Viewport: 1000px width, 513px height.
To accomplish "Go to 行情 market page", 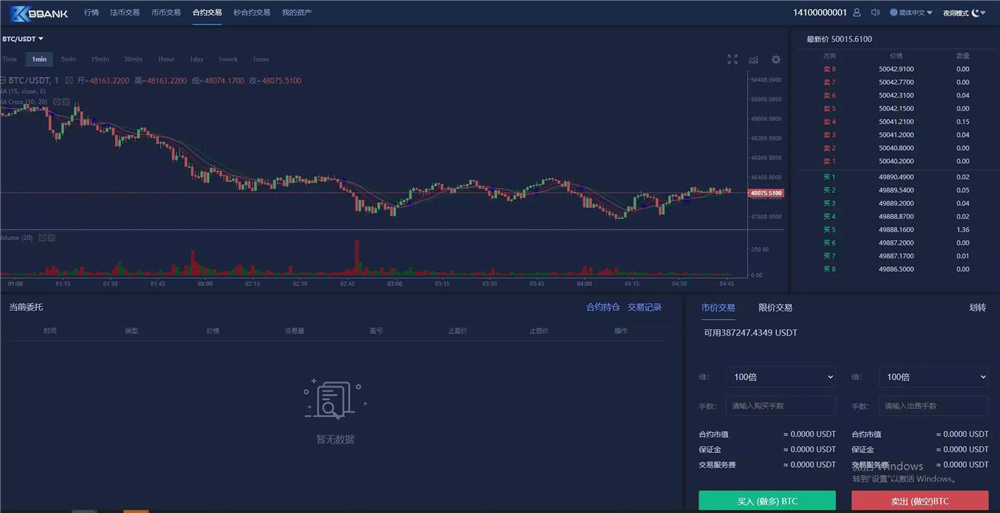I will [91, 13].
